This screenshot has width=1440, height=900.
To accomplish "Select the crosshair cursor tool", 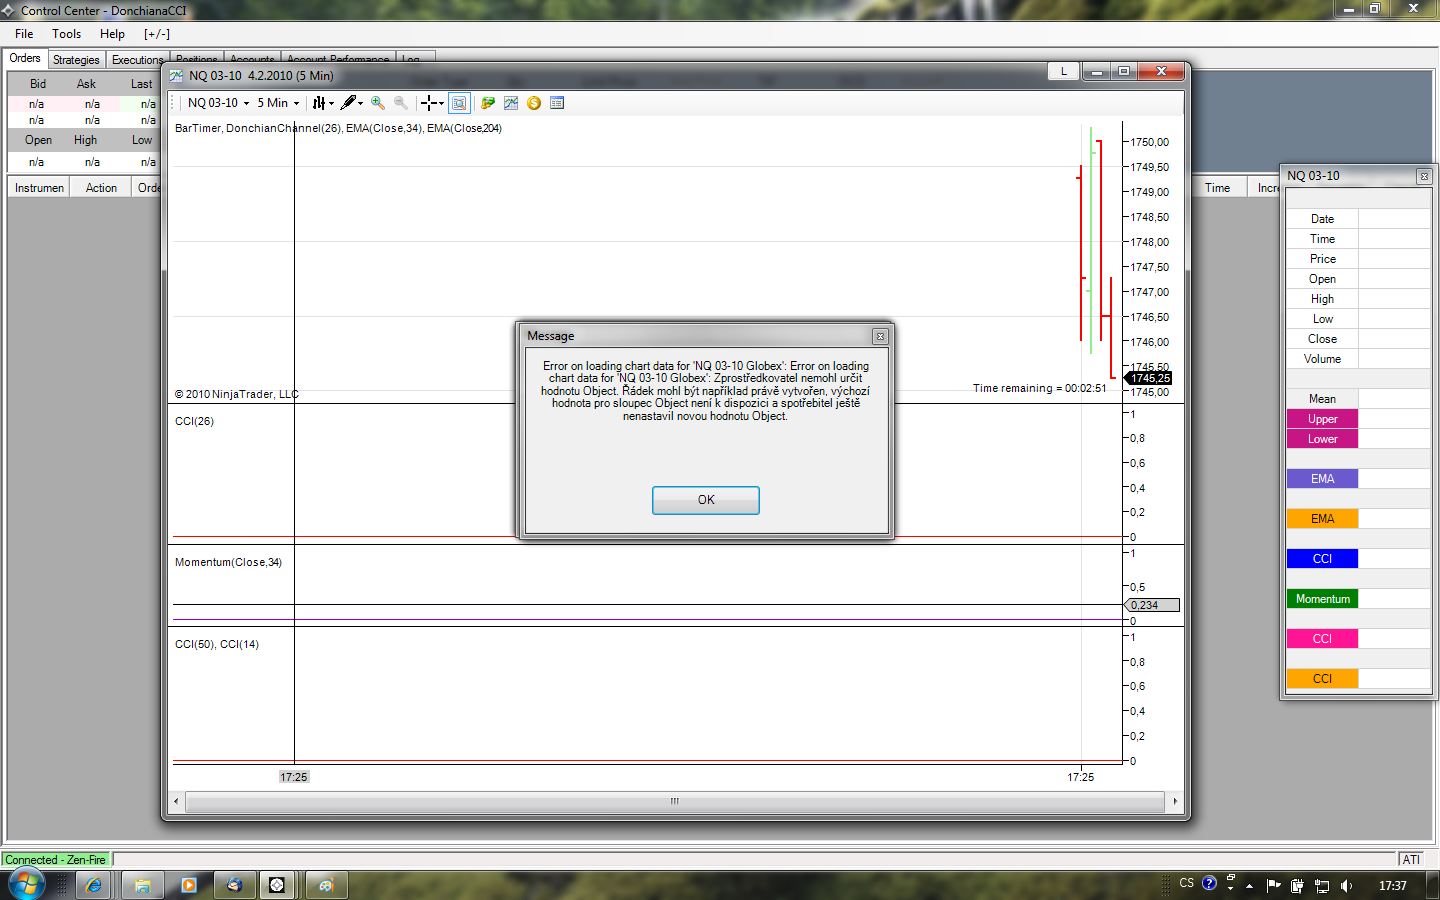I will (428, 103).
